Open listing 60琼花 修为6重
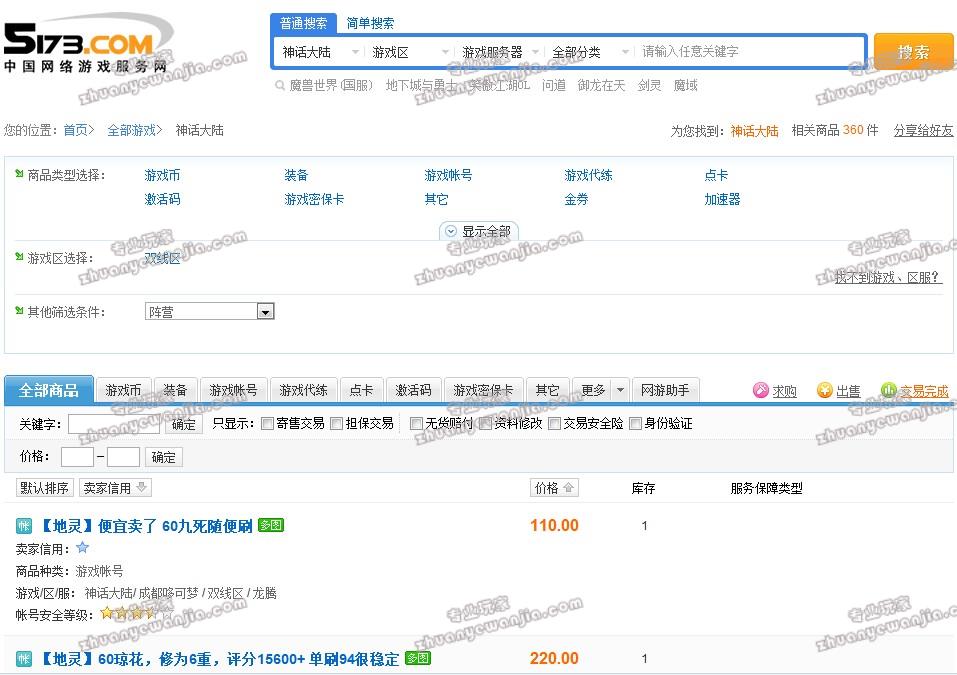Screen dimensions: 957x675 click(x=219, y=659)
